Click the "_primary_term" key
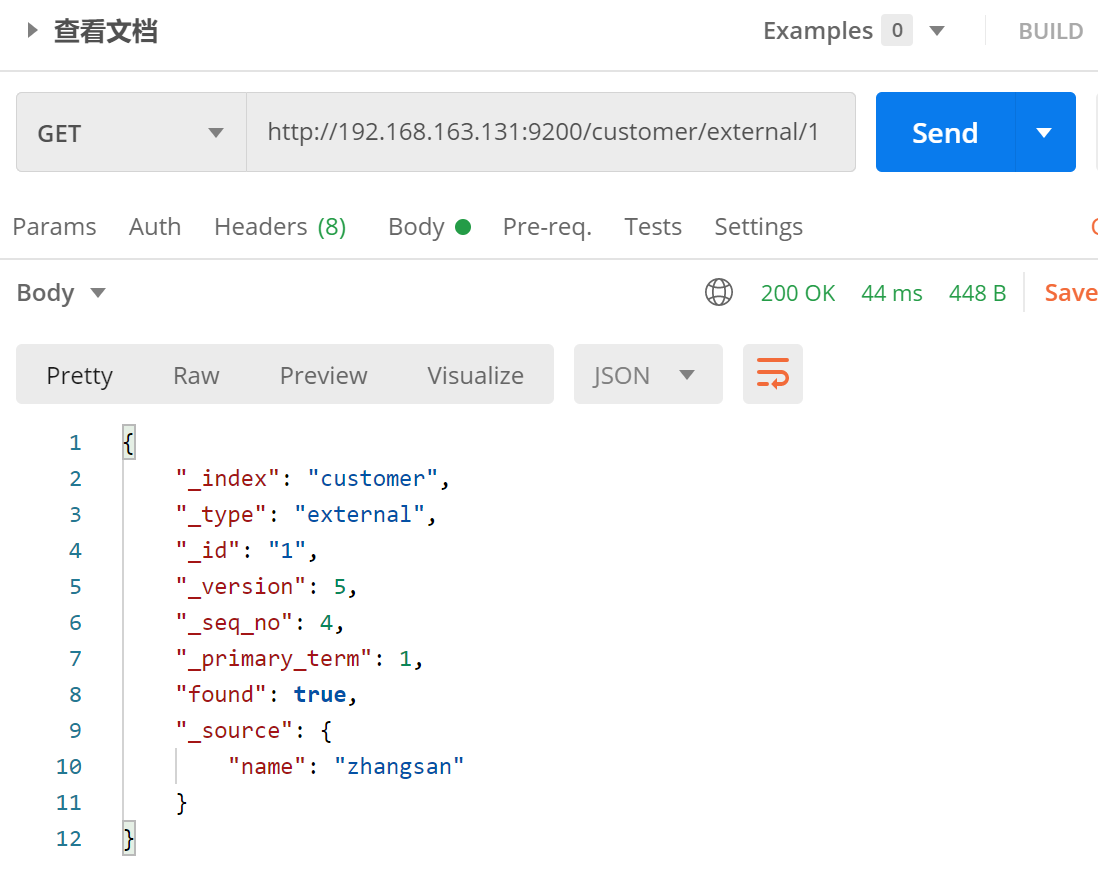The height and width of the screenshot is (873, 1098). [x=273, y=659]
